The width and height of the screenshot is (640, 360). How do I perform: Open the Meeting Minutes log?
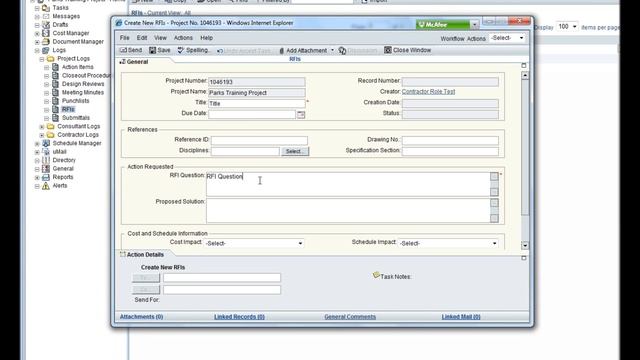[83, 93]
